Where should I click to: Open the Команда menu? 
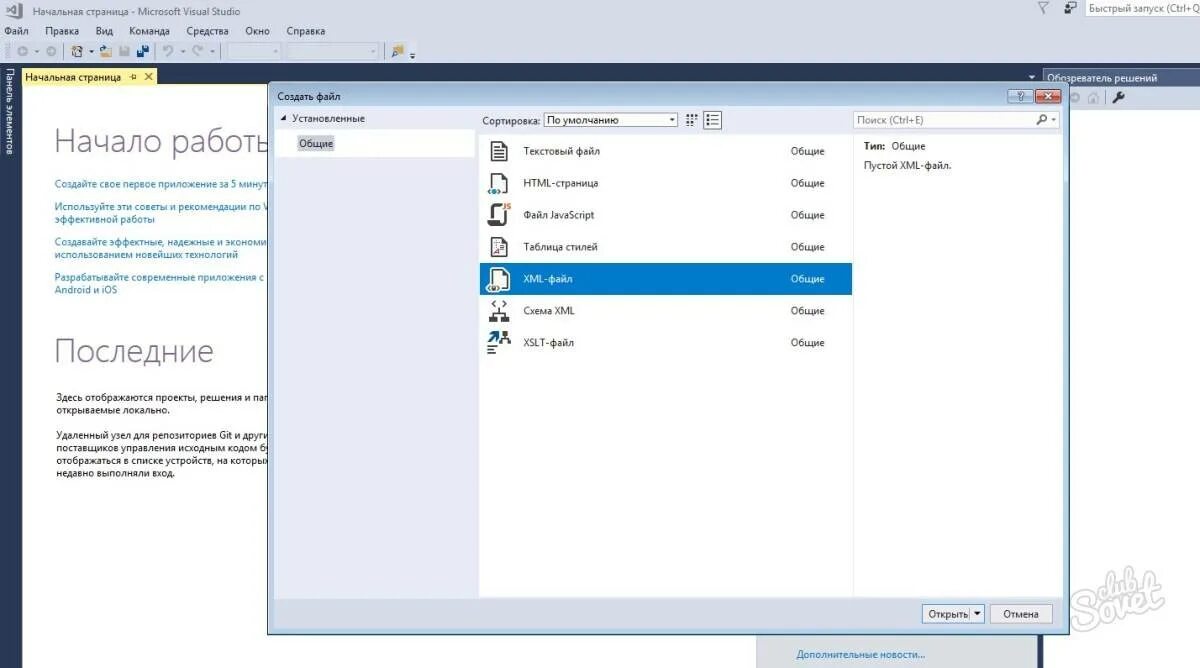(x=149, y=31)
